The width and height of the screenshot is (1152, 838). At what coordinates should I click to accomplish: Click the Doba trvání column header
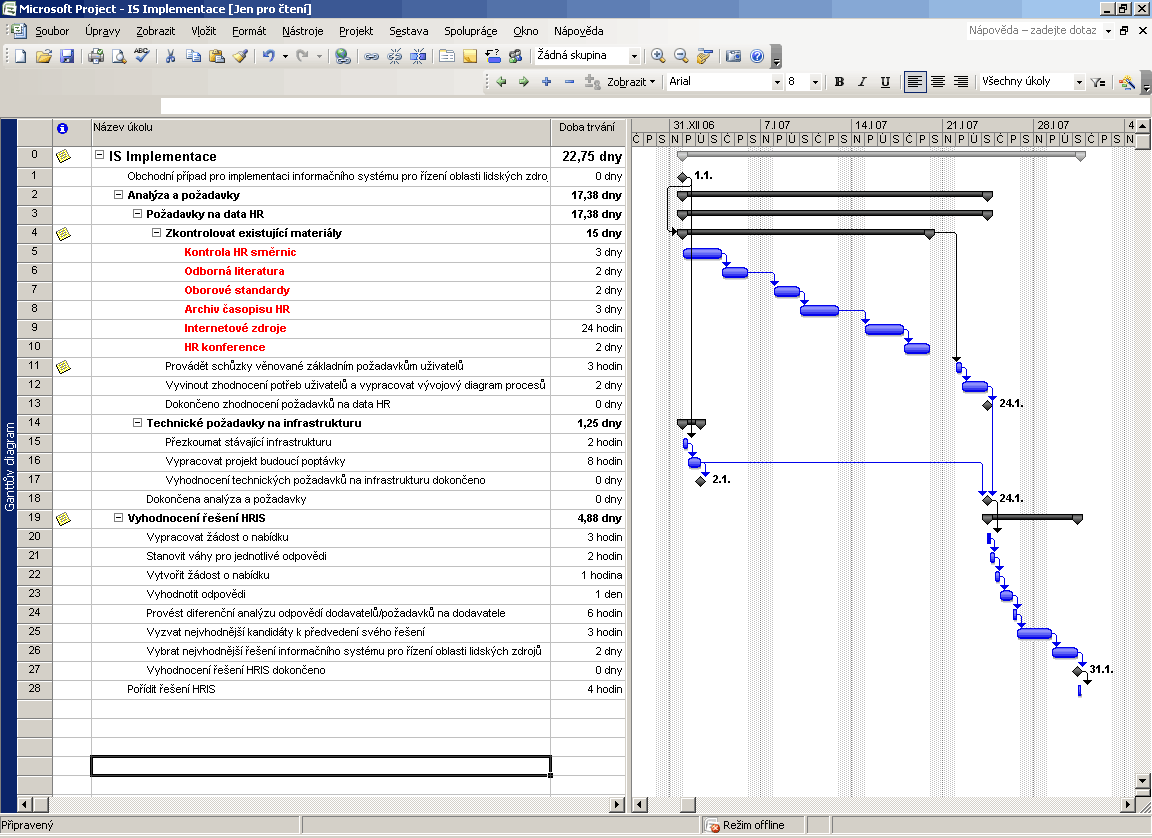(588, 132)
